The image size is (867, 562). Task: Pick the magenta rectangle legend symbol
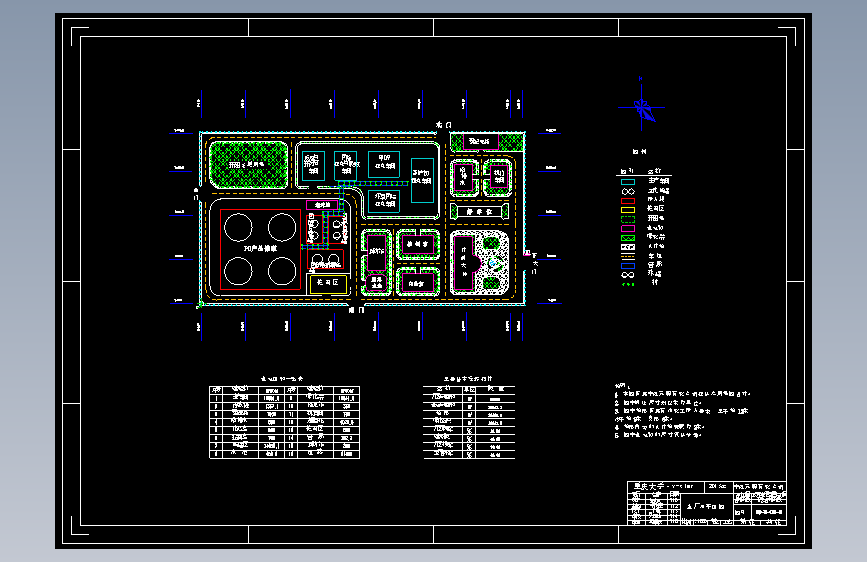click(628, 228)
